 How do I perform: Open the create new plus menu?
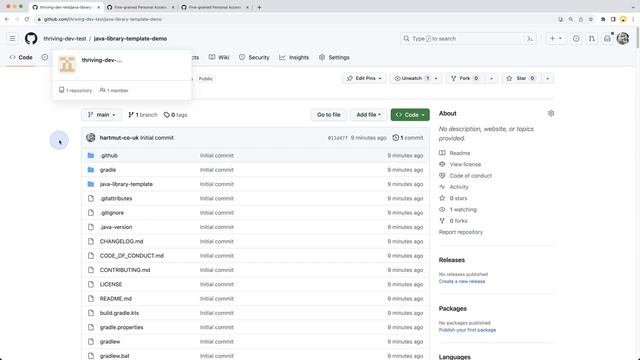tap(556, 38)
